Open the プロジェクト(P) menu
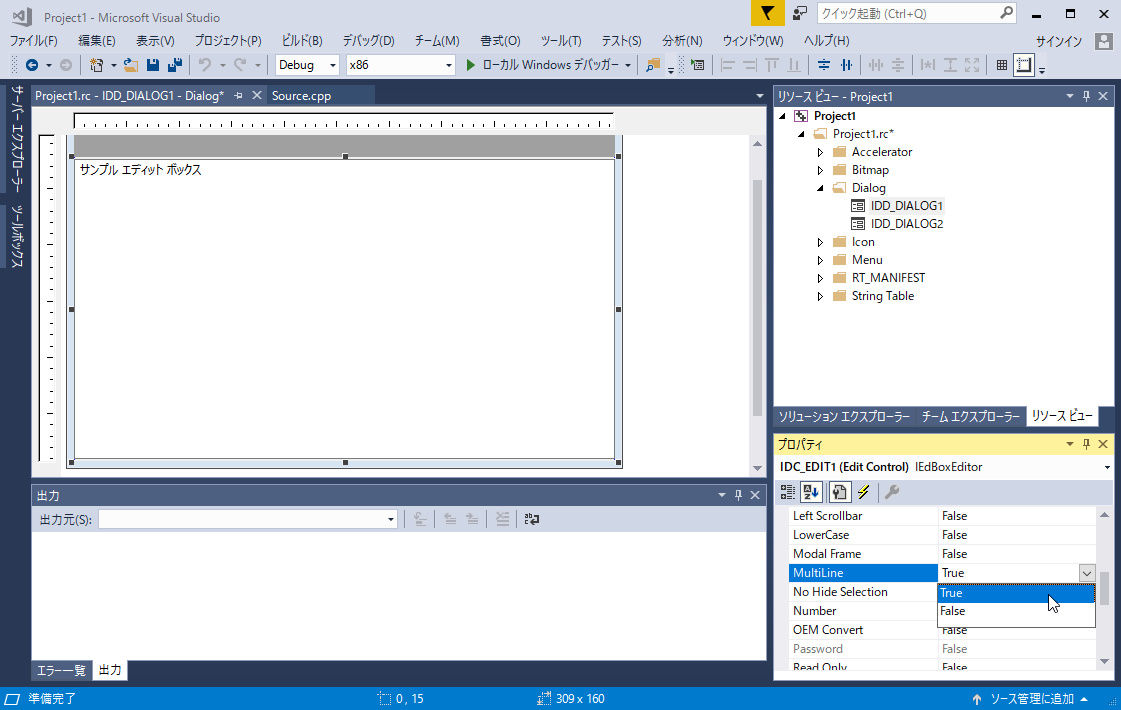Image resolution: width=1121 pixels, height=710 pixels. [x=228, y=41]
